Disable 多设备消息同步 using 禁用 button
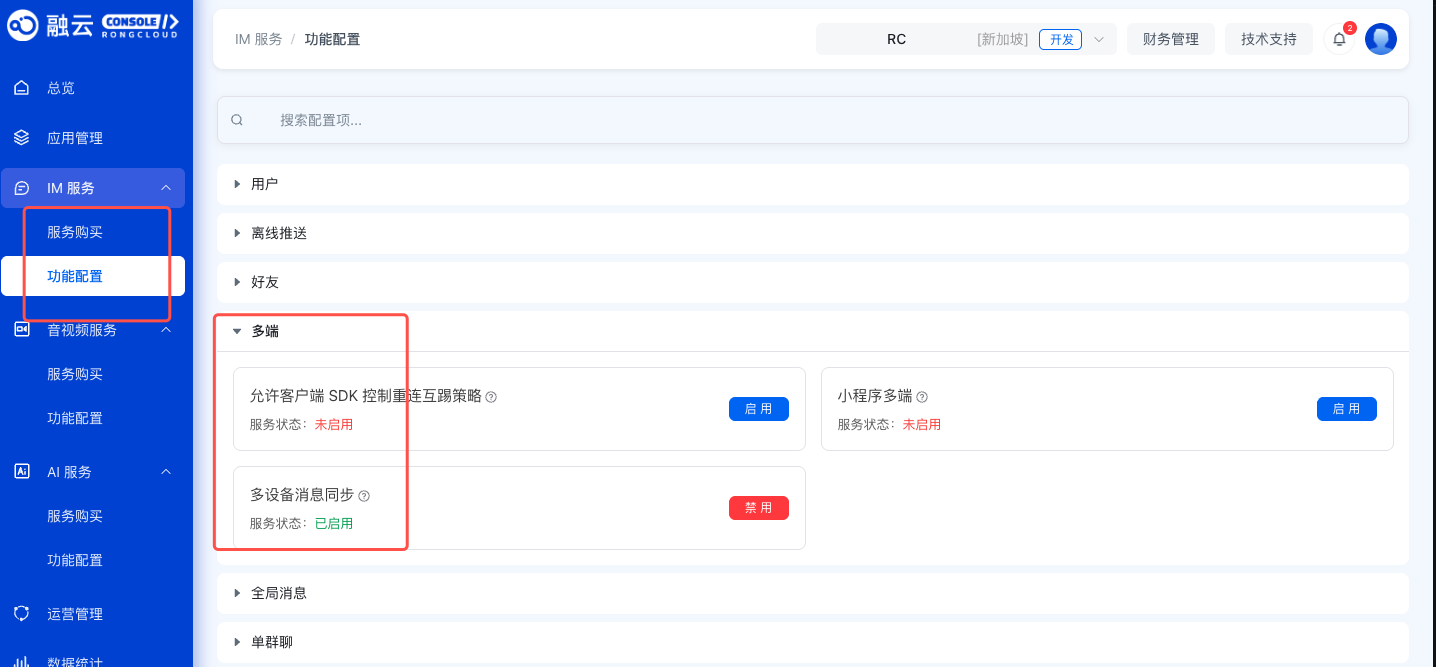Viewport: 1436px width, 667px height. click(758, 508)
